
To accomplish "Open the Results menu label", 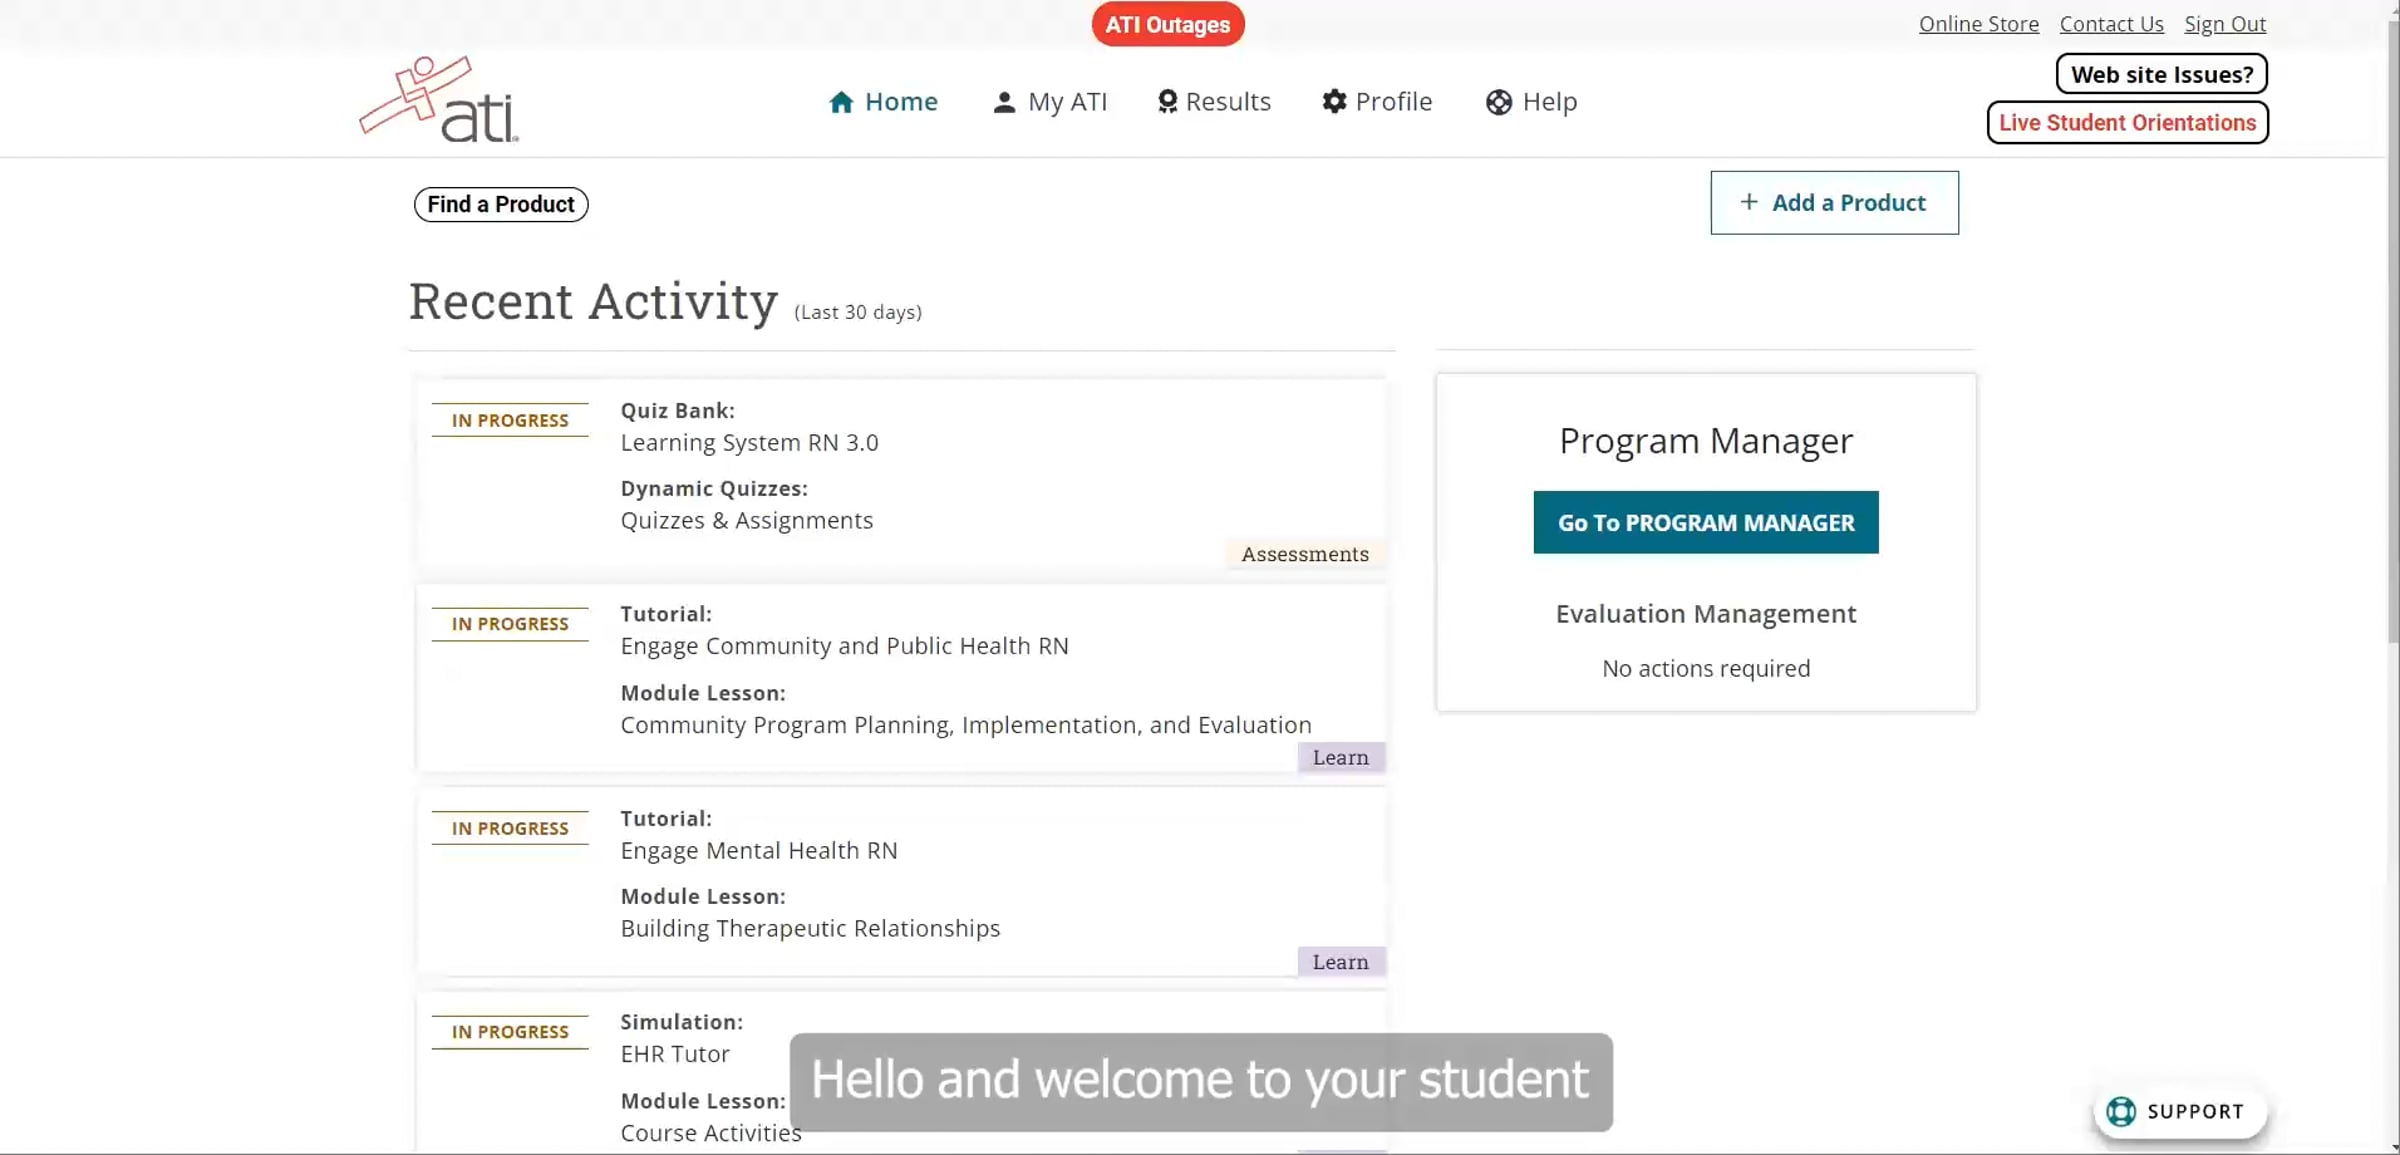I will coord(1228,102).
